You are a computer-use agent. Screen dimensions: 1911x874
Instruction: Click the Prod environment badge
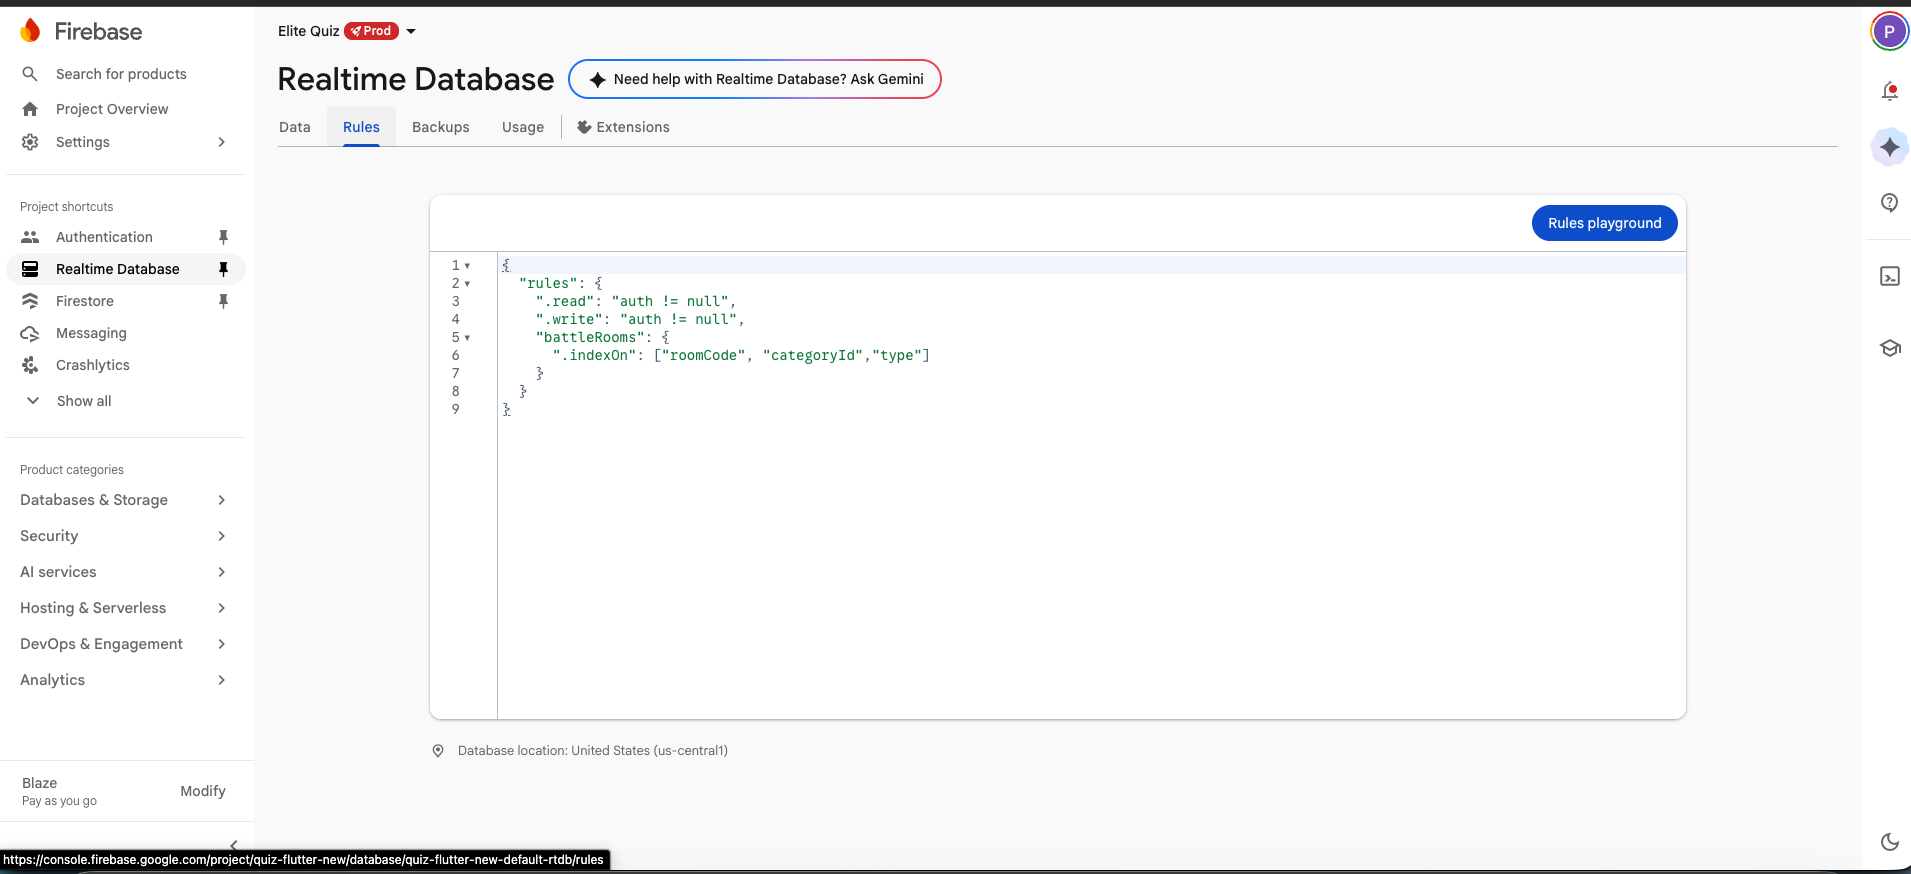pyautogui.click(x=372, y=31)
